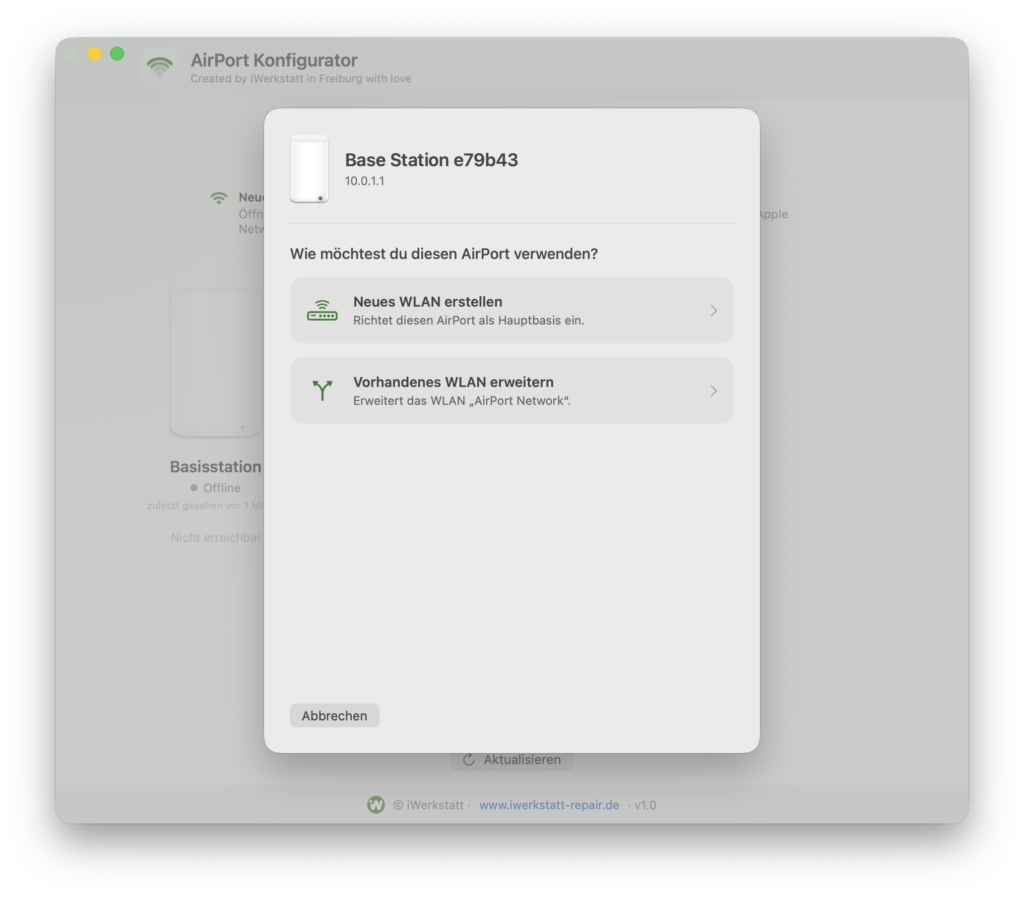Click the IP address 10.0.1.1
1024x897 pixels.
tap(364, 181)
